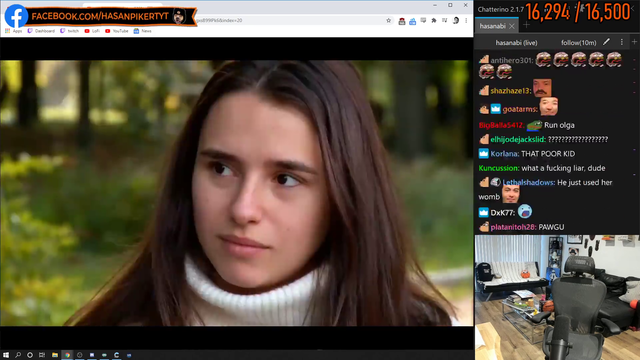
Task: Click username BigBalla5412 in chat
Action: point(501,125)
